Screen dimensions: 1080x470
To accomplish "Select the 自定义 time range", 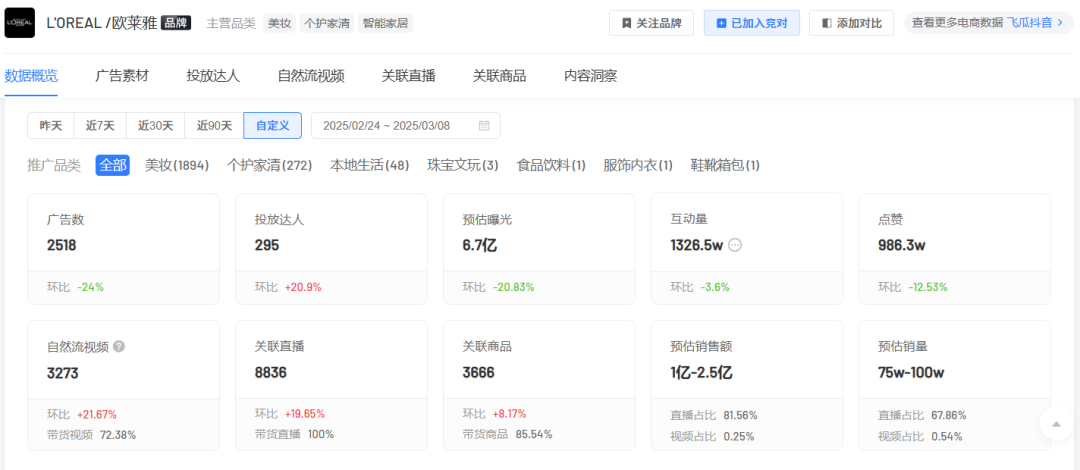I will [x=273, y=125].
